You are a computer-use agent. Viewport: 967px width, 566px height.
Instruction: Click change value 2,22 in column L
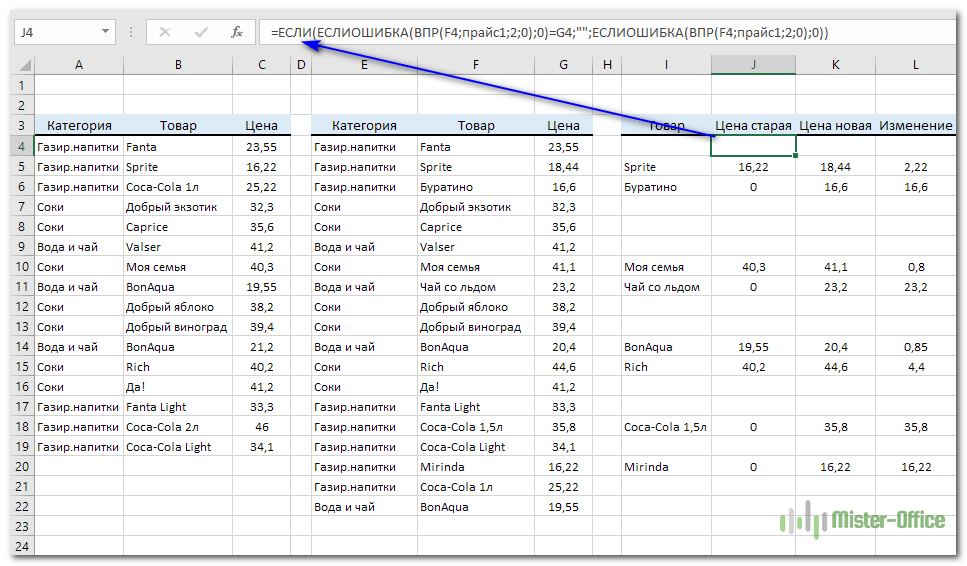916,167
